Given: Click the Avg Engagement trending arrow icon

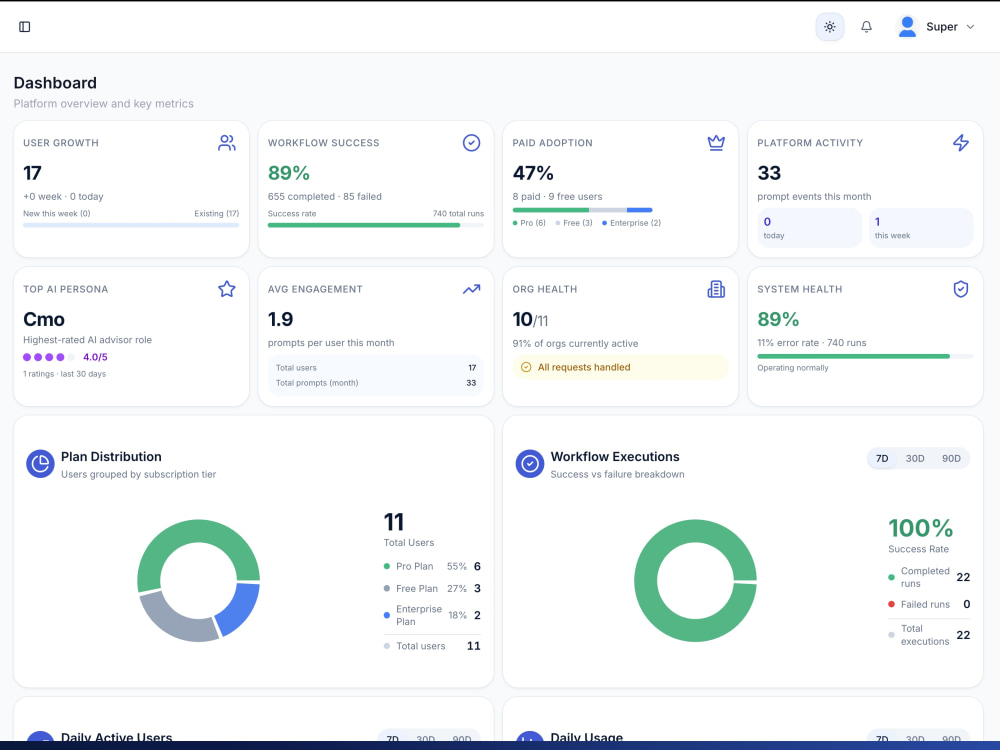Looking at the screenshot, I should [x=471, y=289].
